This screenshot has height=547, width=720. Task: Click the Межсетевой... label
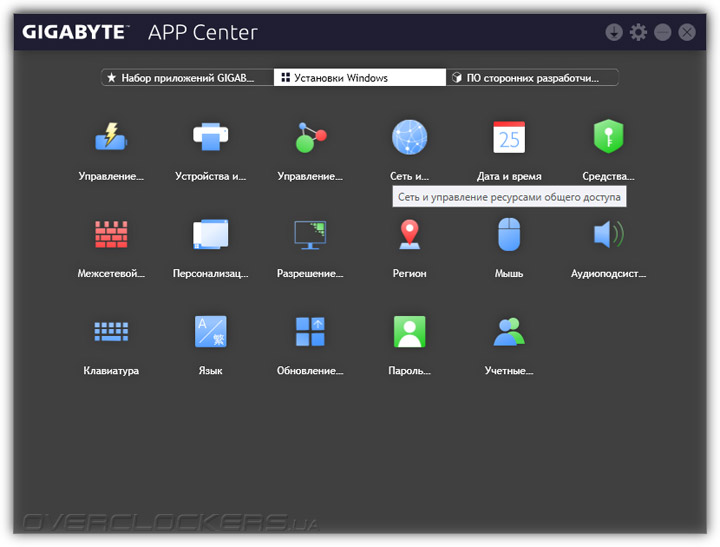(111, 273)
